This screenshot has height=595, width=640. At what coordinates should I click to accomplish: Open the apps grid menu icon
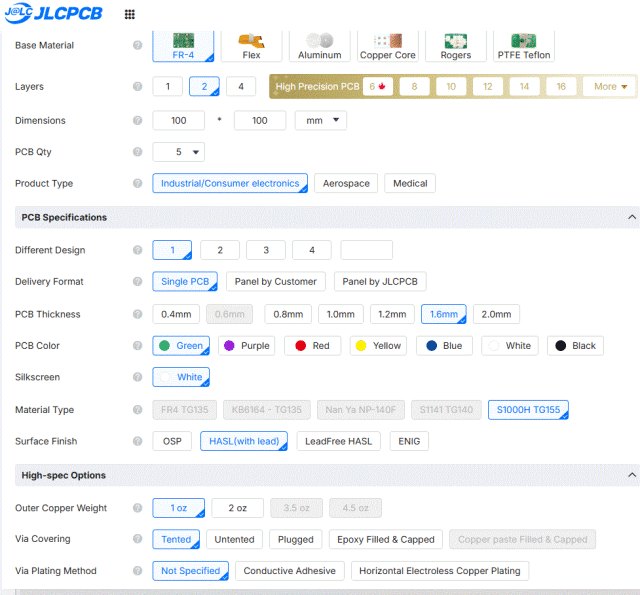click(x=129, y=15)
